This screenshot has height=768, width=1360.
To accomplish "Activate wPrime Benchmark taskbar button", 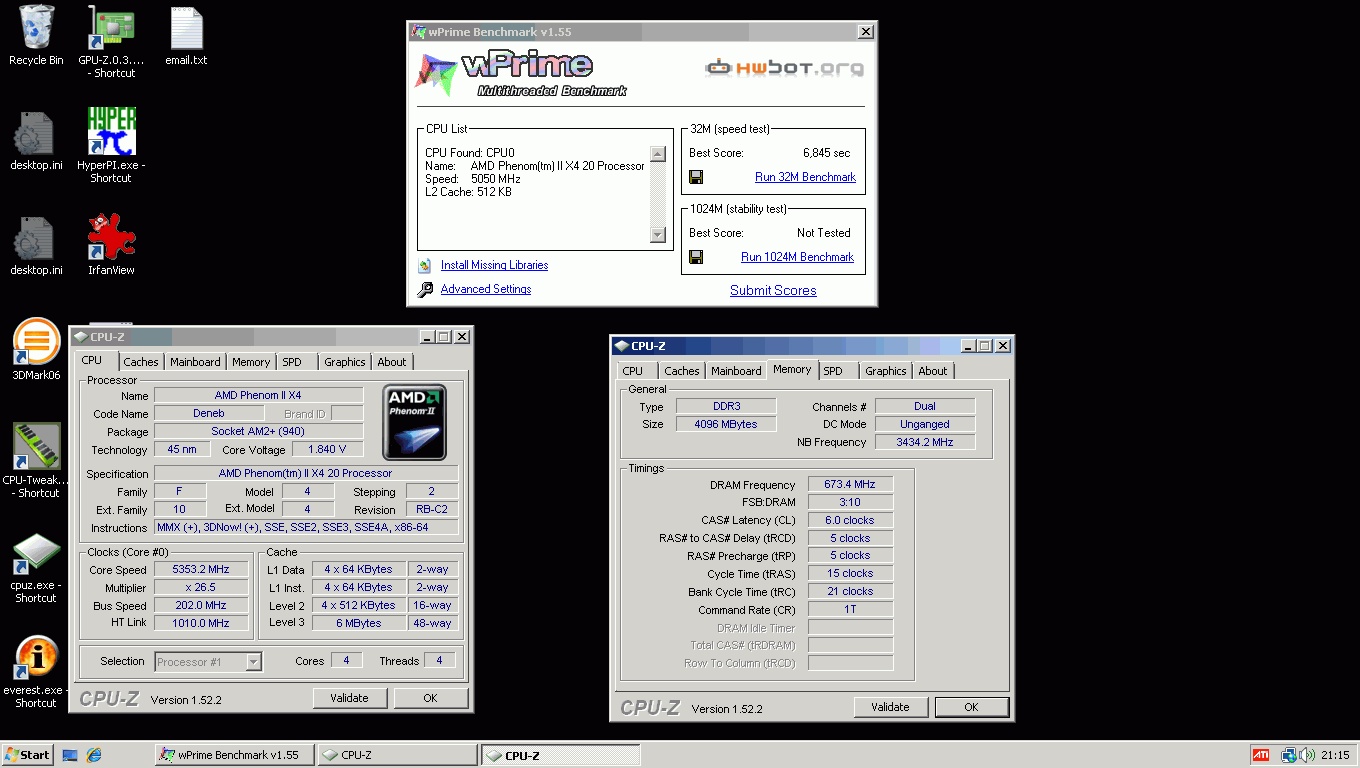I will [x=234, y=755].
